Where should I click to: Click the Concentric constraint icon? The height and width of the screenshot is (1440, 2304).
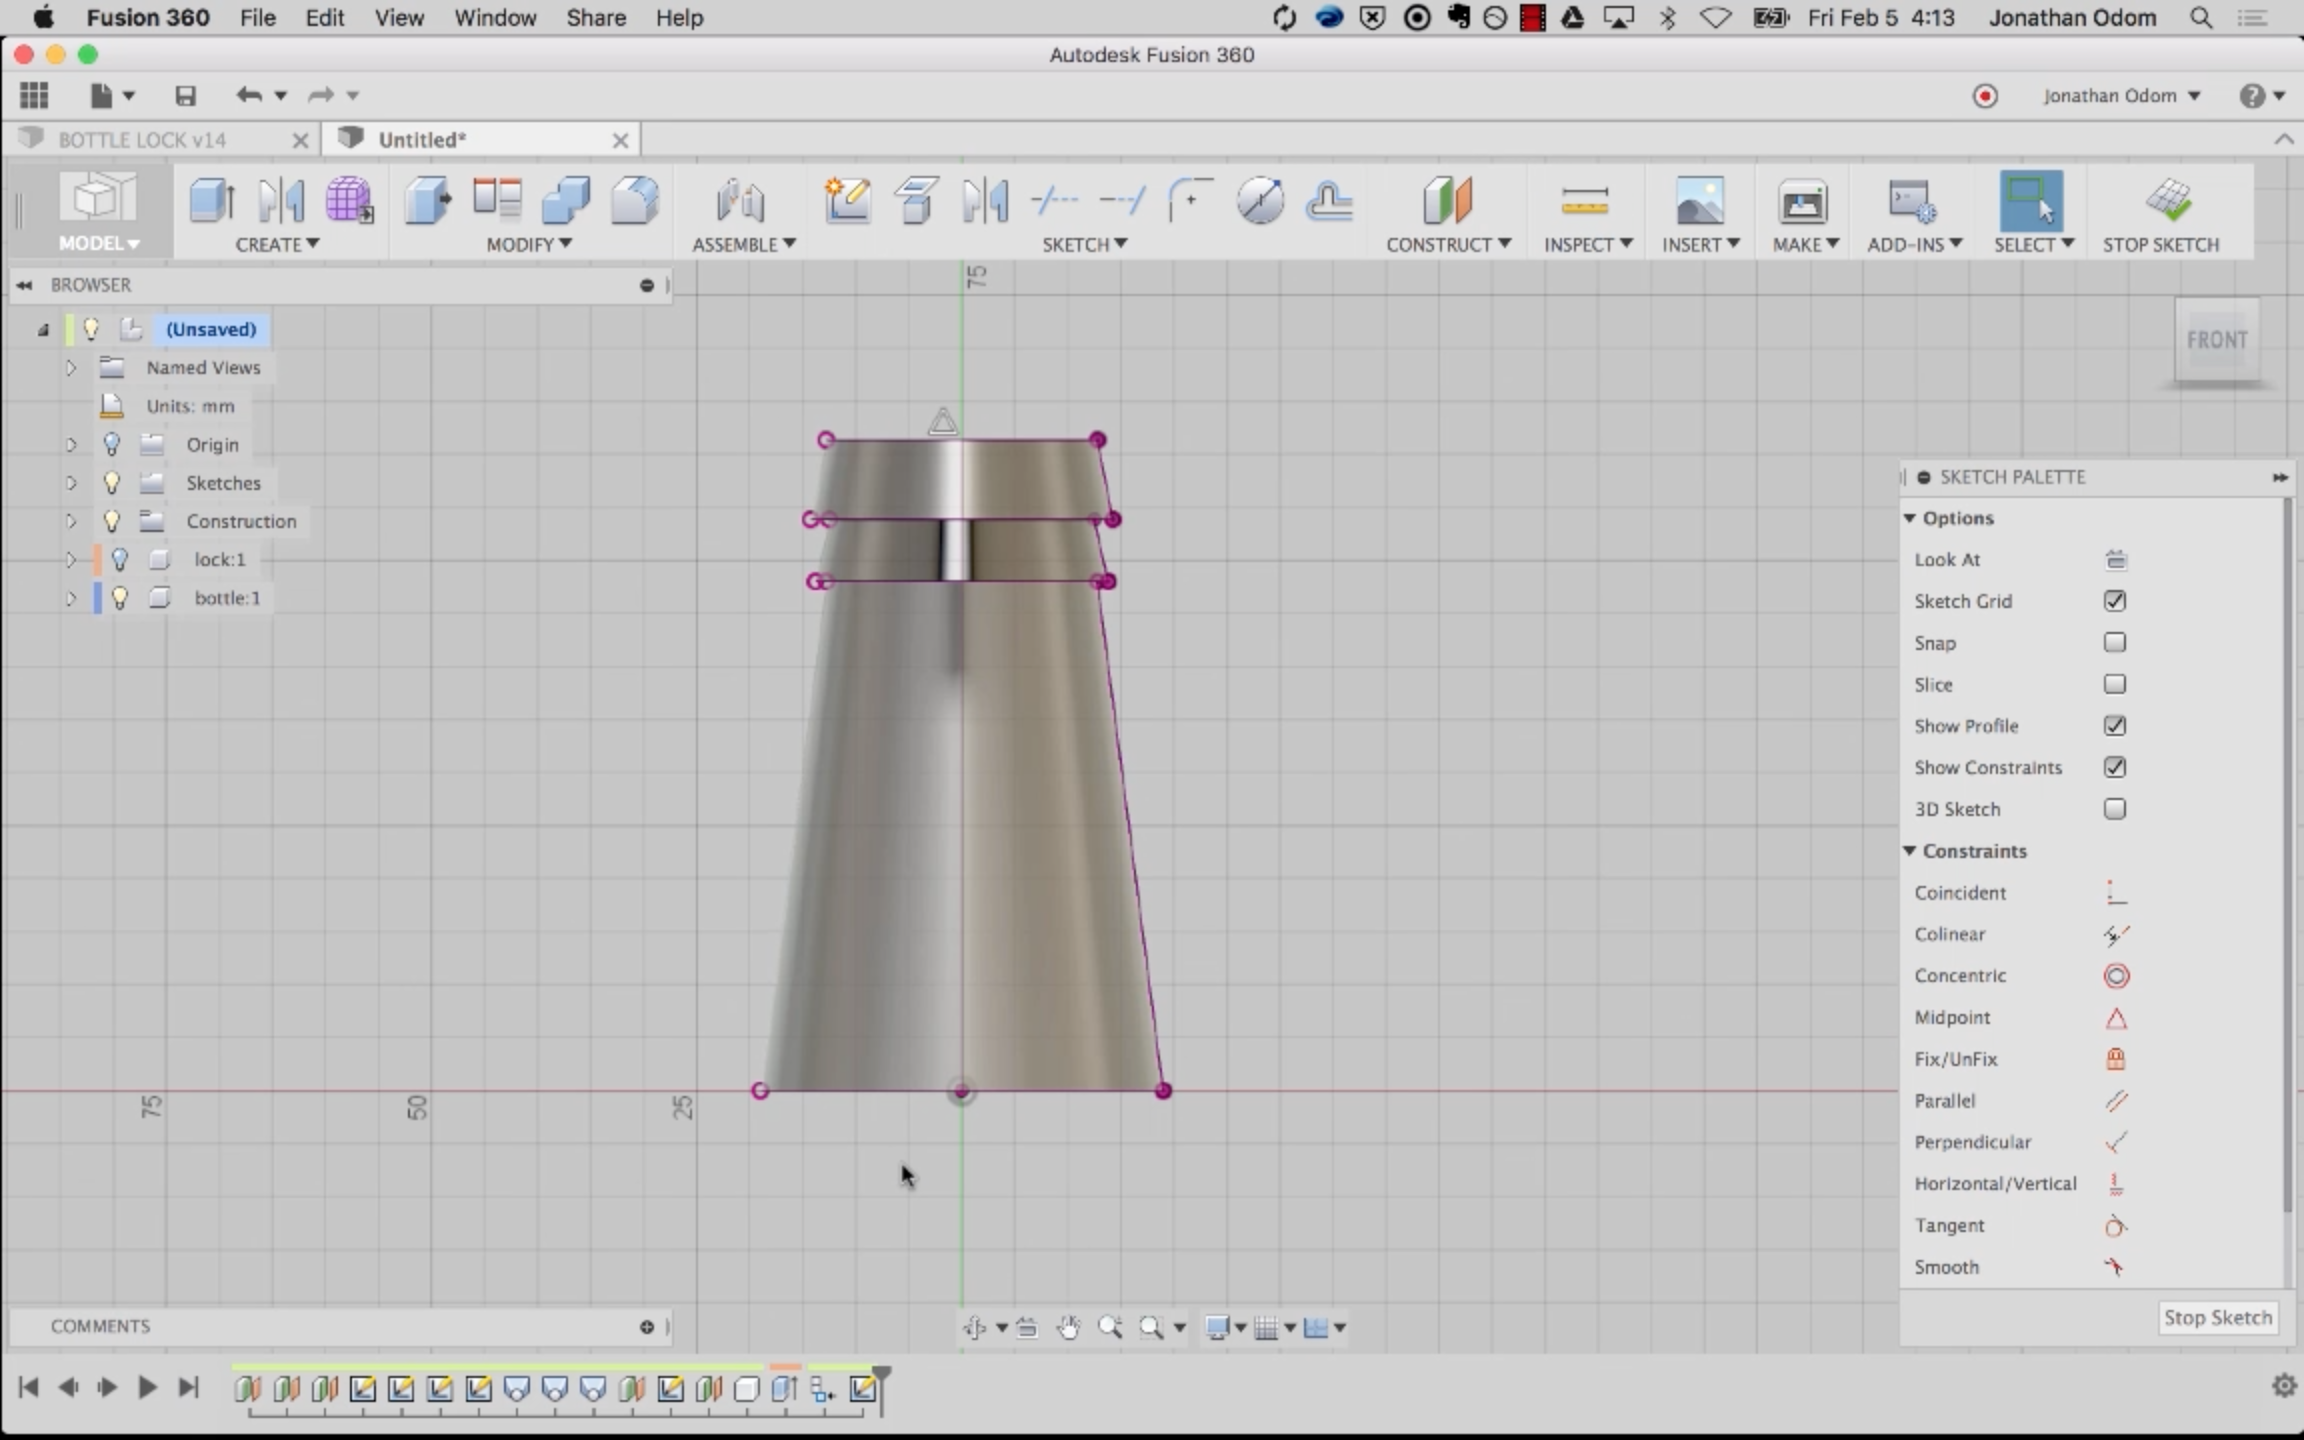pos(2115,976)
